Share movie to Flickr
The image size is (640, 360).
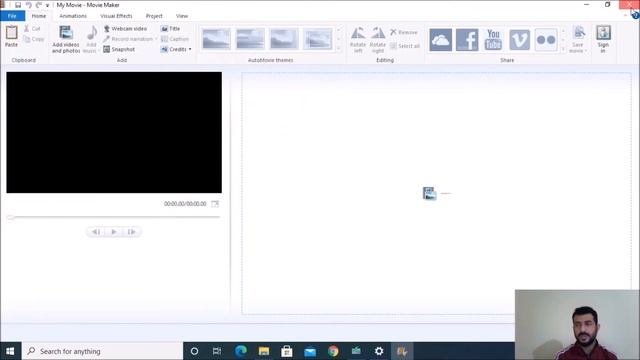click(546, 40)
